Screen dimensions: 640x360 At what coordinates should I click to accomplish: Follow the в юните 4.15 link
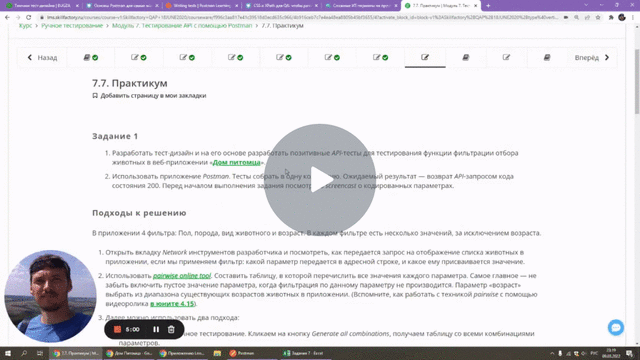click(x=172, y=304)
